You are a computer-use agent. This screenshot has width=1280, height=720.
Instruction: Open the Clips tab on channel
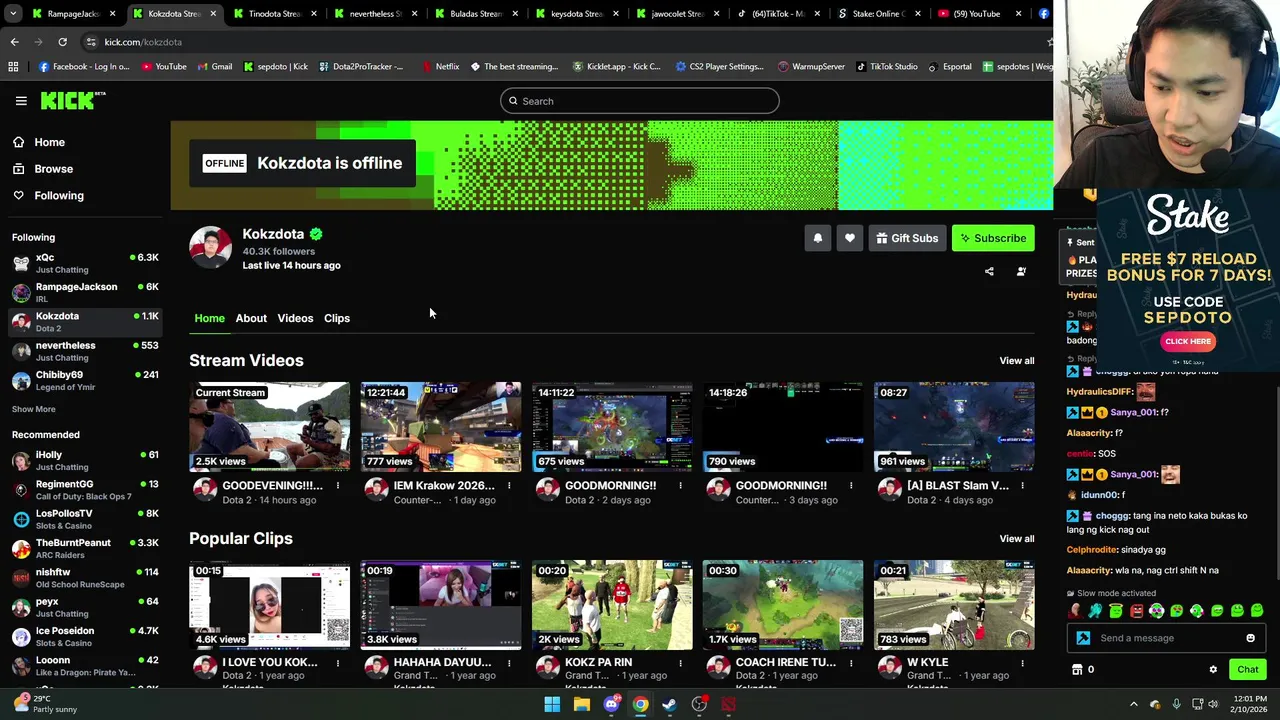(x=337, y=318)
